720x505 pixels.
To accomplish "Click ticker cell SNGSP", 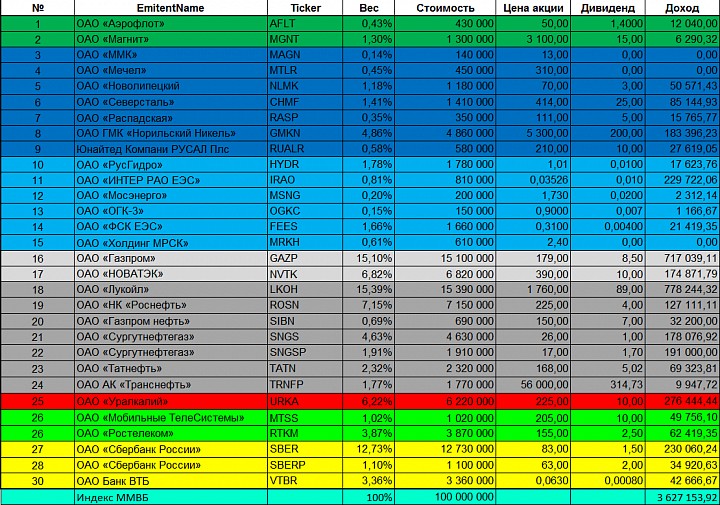I will (305, 353).
